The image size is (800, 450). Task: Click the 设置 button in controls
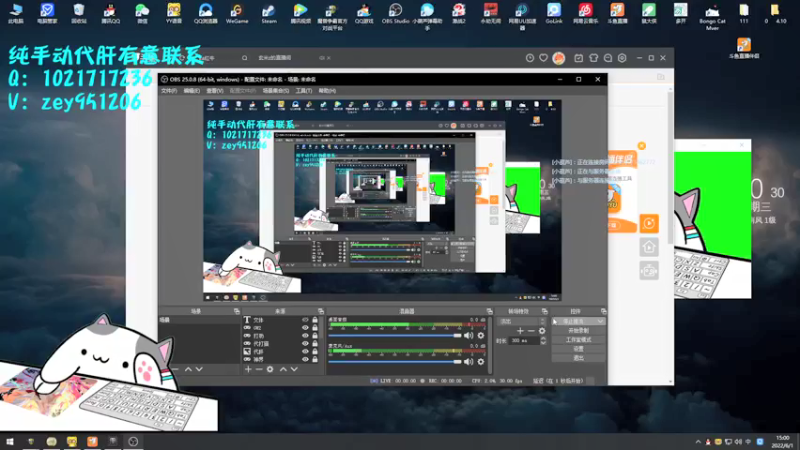click(578, 349)
